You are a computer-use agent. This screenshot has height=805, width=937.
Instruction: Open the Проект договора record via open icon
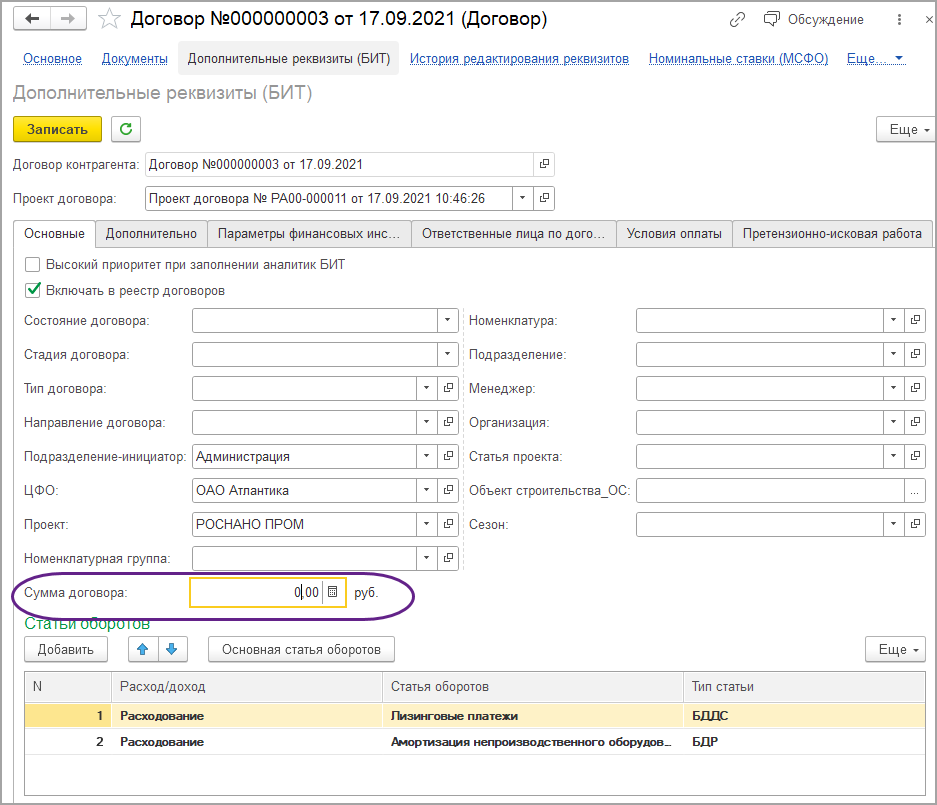click(x=544, y=198)
